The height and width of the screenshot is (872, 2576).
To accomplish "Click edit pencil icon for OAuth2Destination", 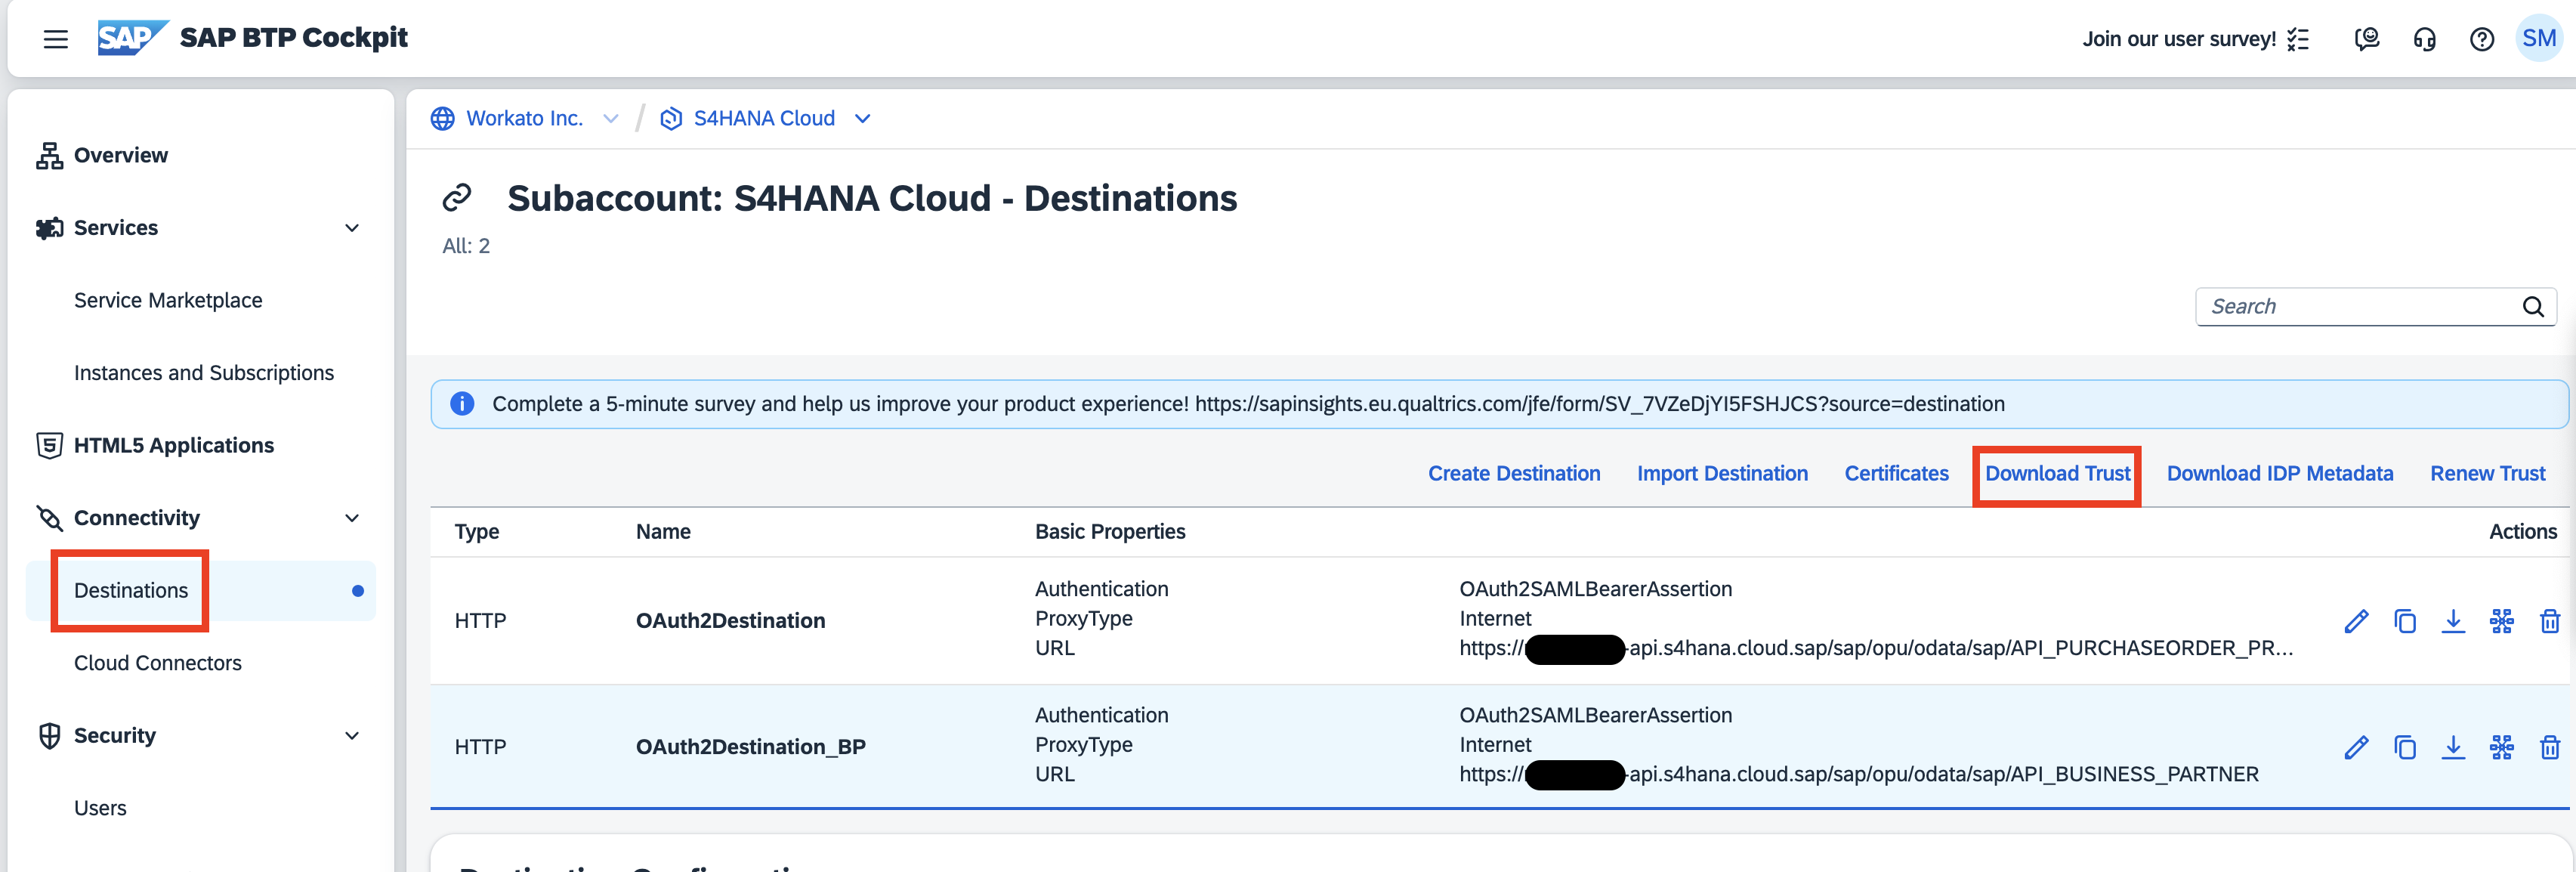I will (2356, 621).
